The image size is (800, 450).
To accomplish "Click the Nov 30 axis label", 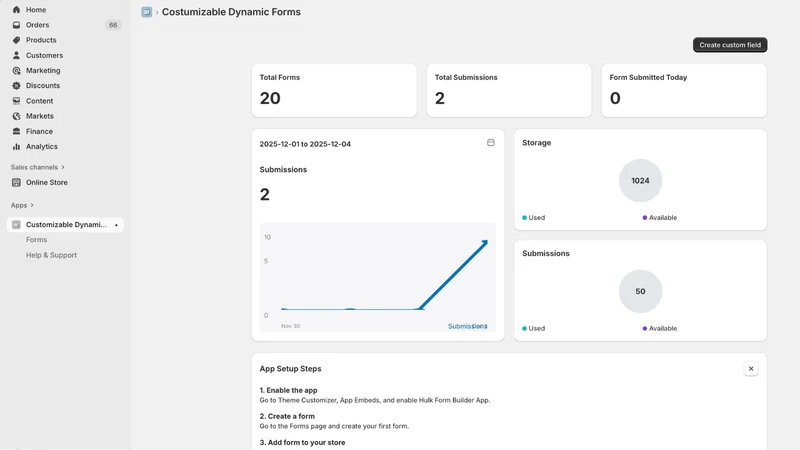I will point(290,326).
